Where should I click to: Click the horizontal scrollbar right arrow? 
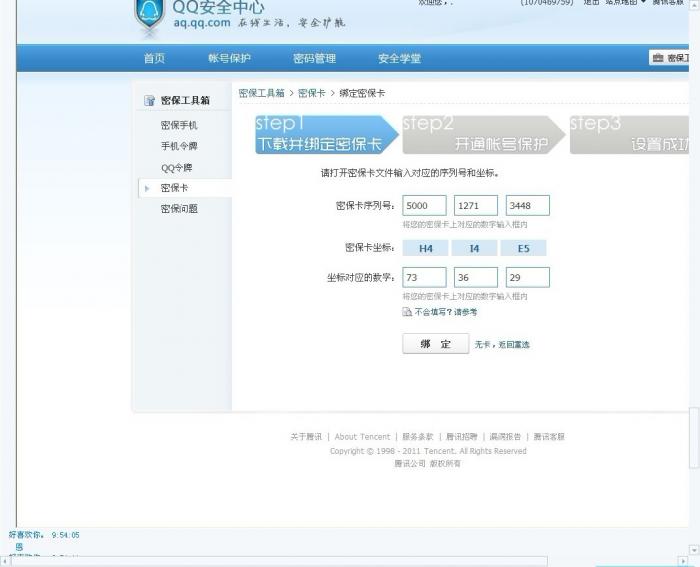click(x=683, y=561)
